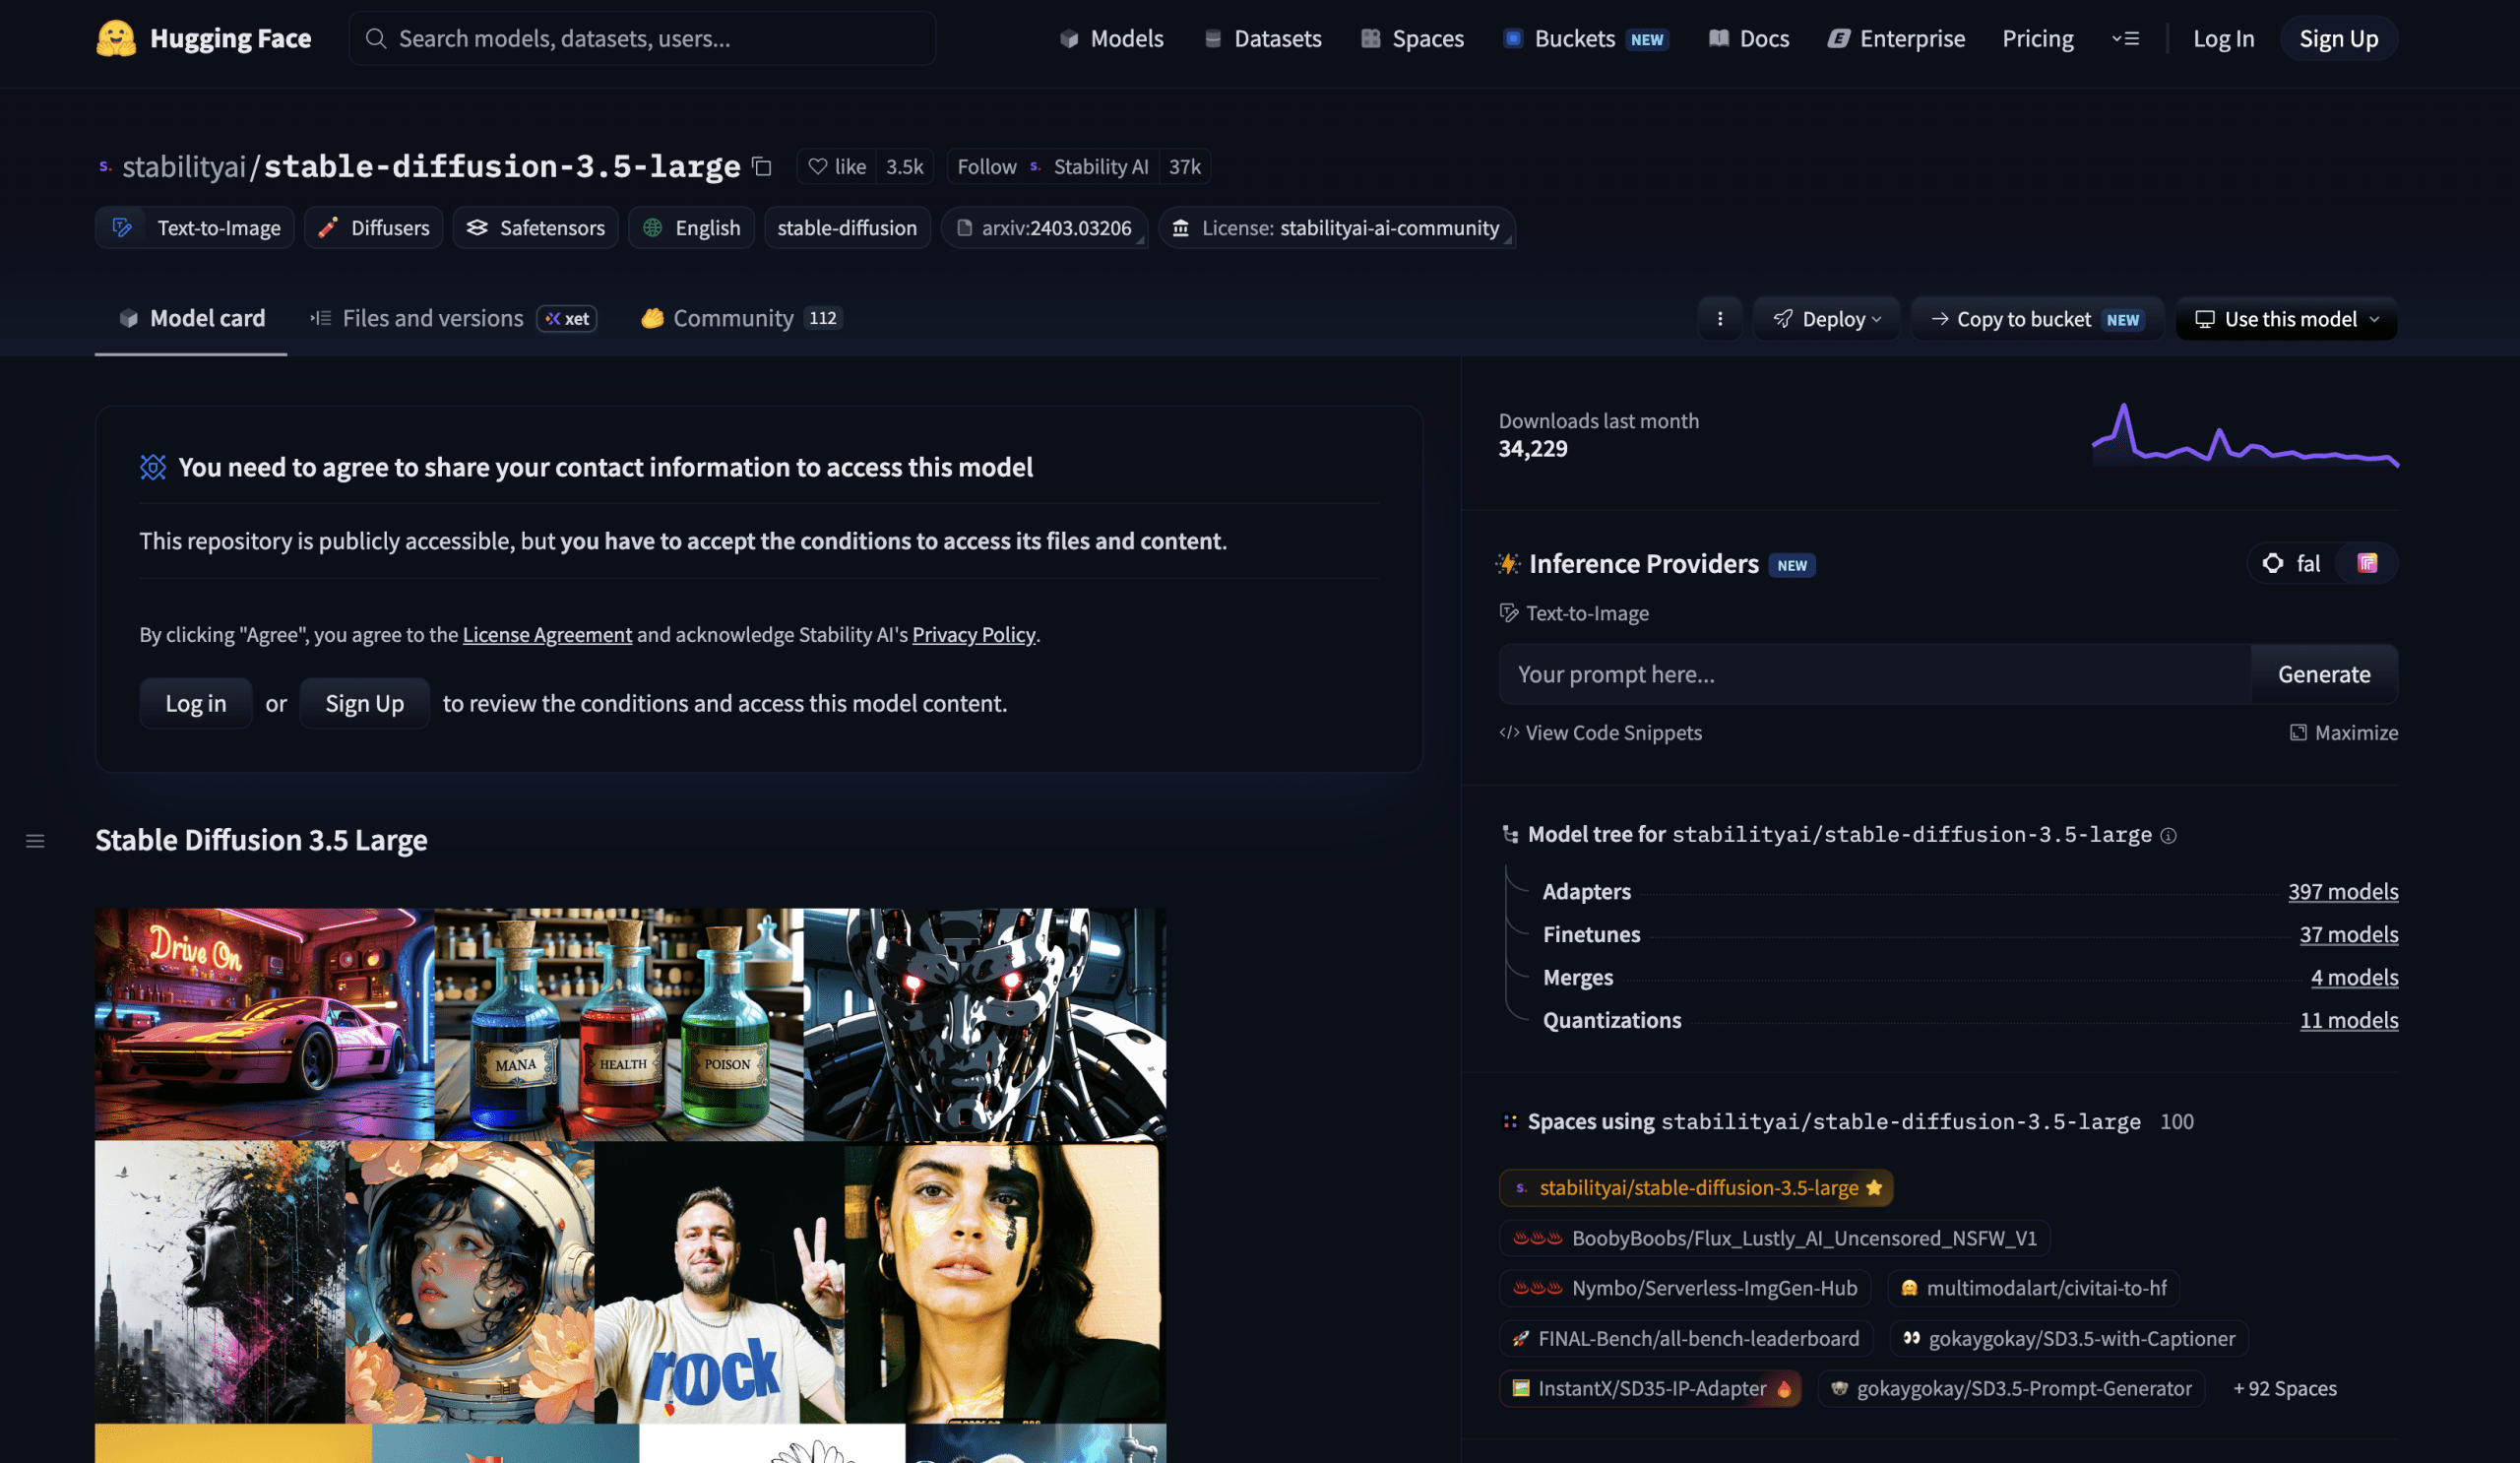This screenshot has height=1463, width=2520.
Task: Open the 397 models Adapters link
Action: [2343, 891]
